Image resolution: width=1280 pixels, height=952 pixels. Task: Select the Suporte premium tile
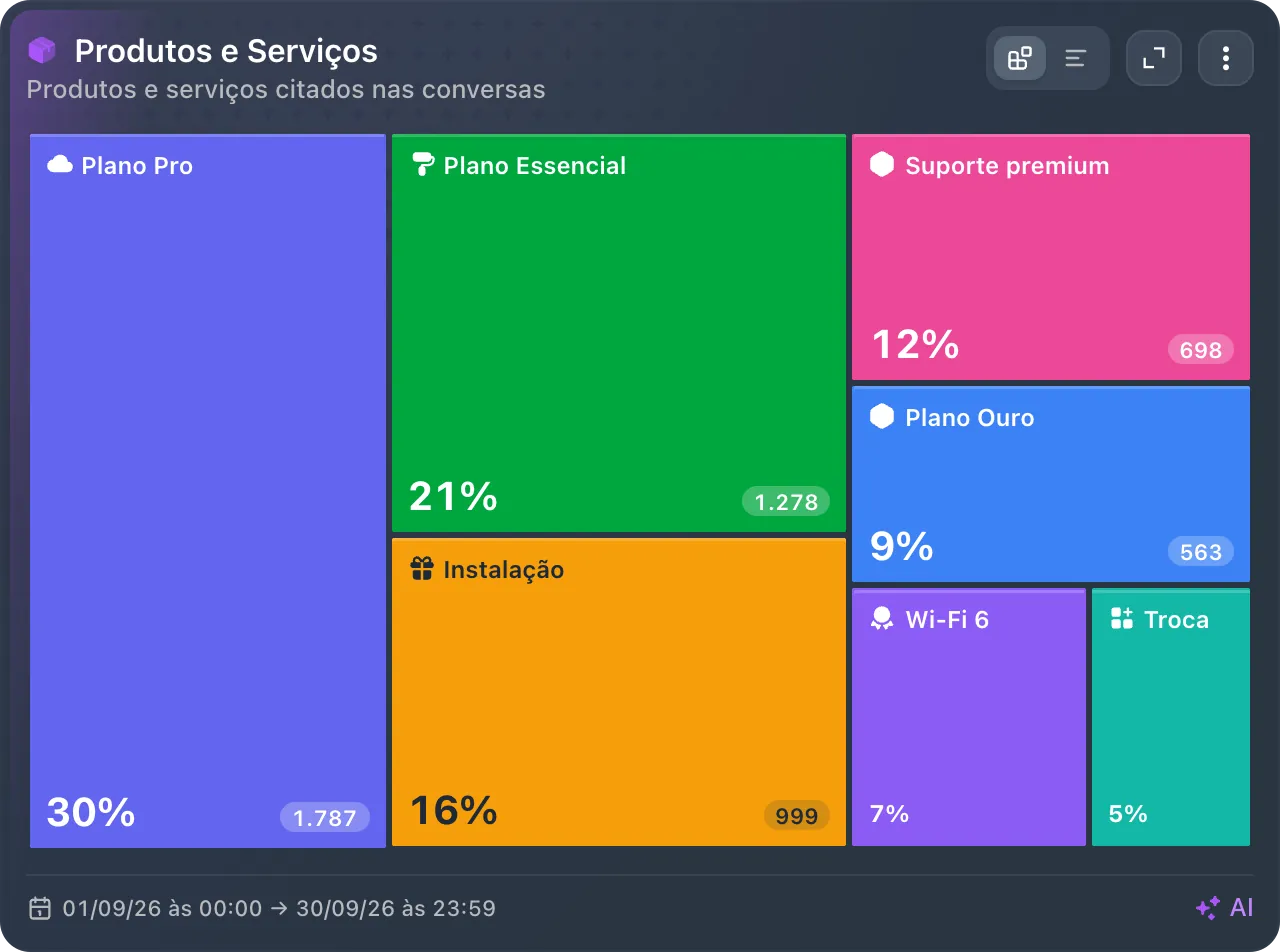pos(1051,257)
